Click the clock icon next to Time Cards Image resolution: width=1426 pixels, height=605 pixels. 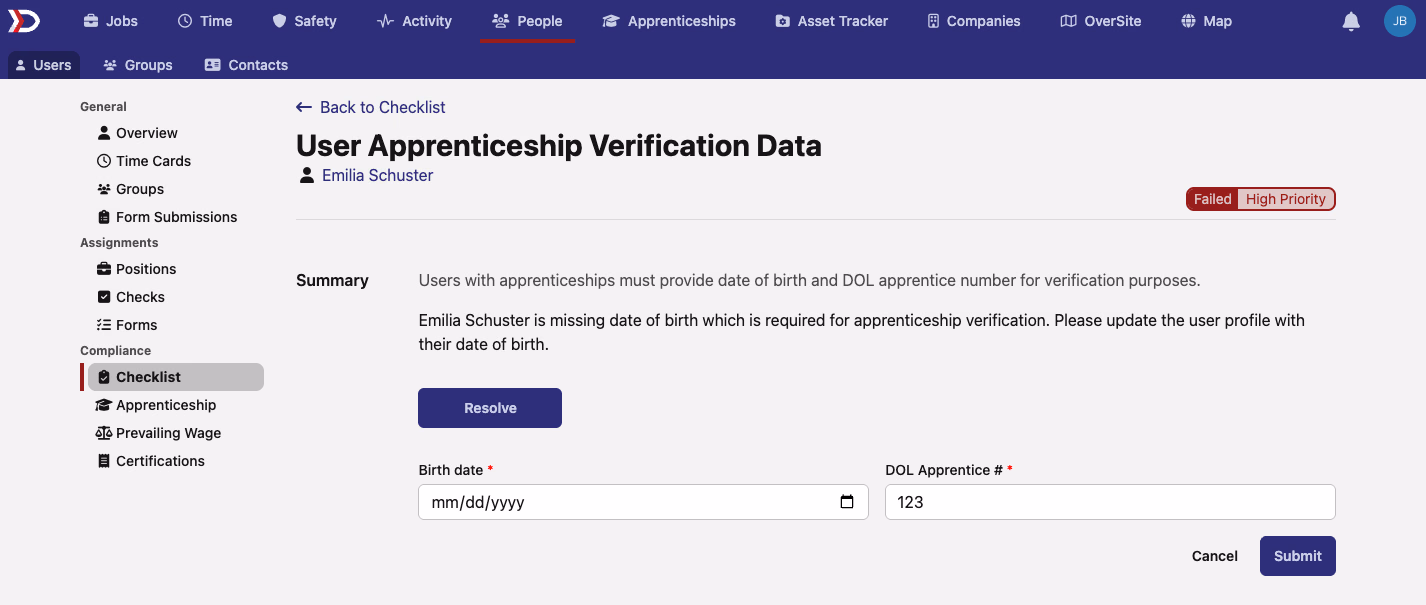click(x=104, y=161)
